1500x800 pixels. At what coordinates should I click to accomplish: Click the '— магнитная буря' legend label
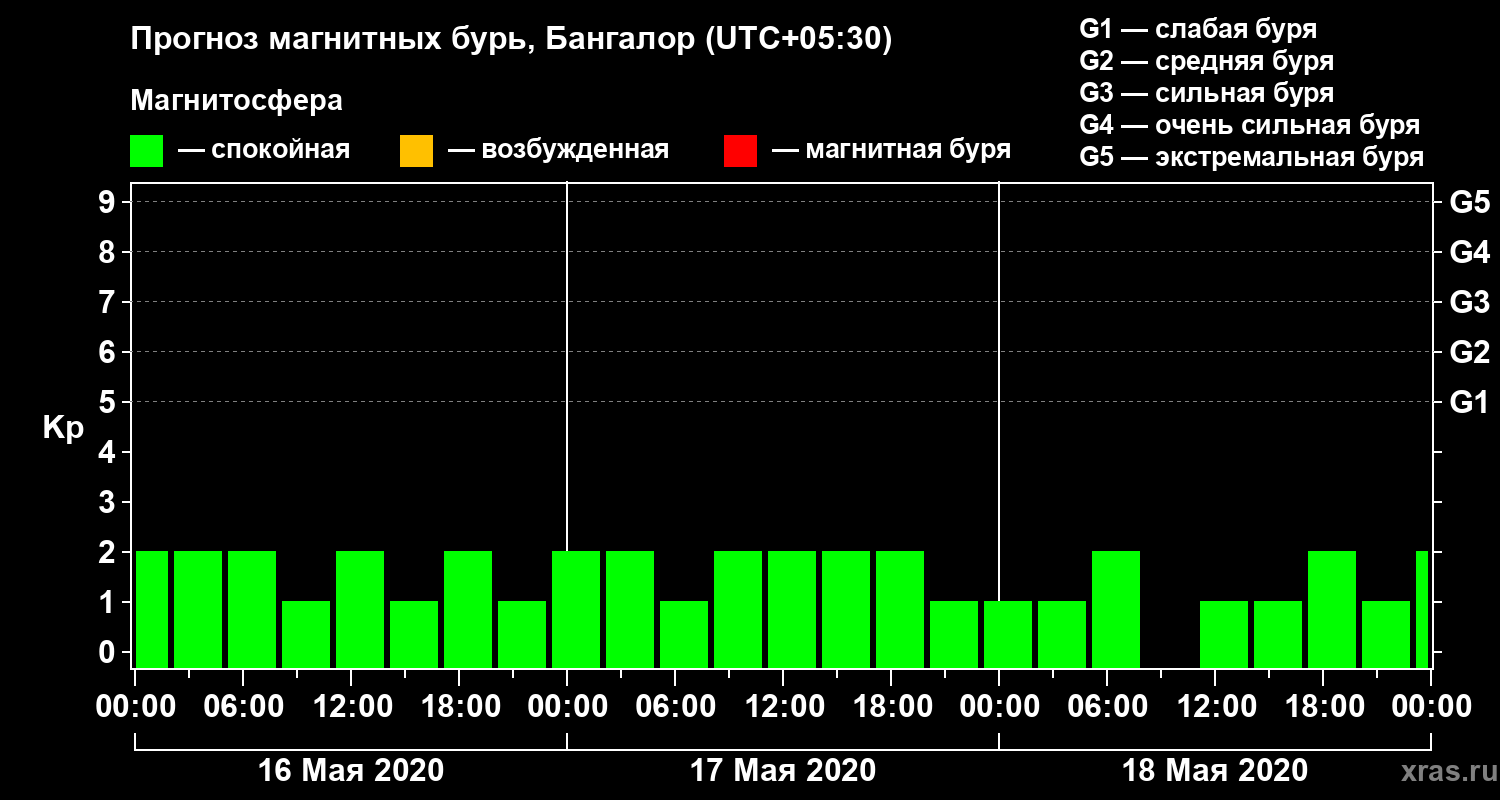tap(892, 150)
